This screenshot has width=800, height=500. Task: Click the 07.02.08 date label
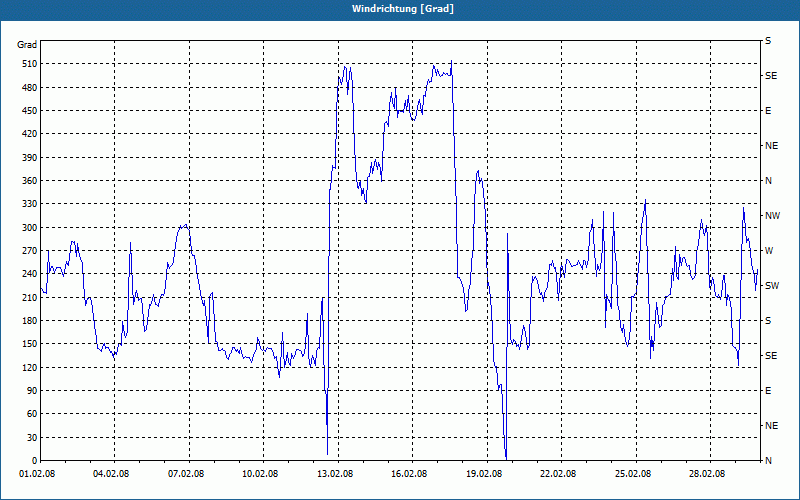pyautogui.click(x=186, y=474)
